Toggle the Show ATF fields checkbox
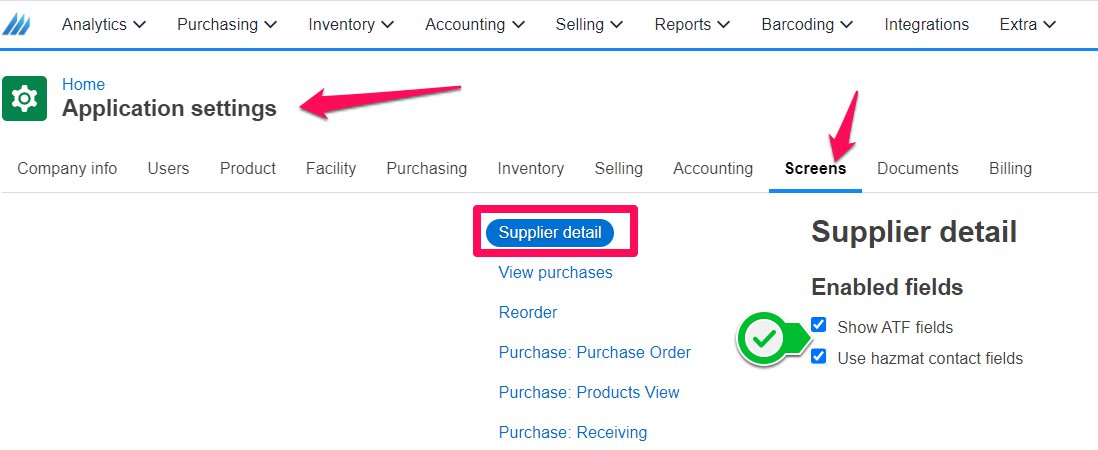Screen dimensions: 1098x450 pos(818,325)
